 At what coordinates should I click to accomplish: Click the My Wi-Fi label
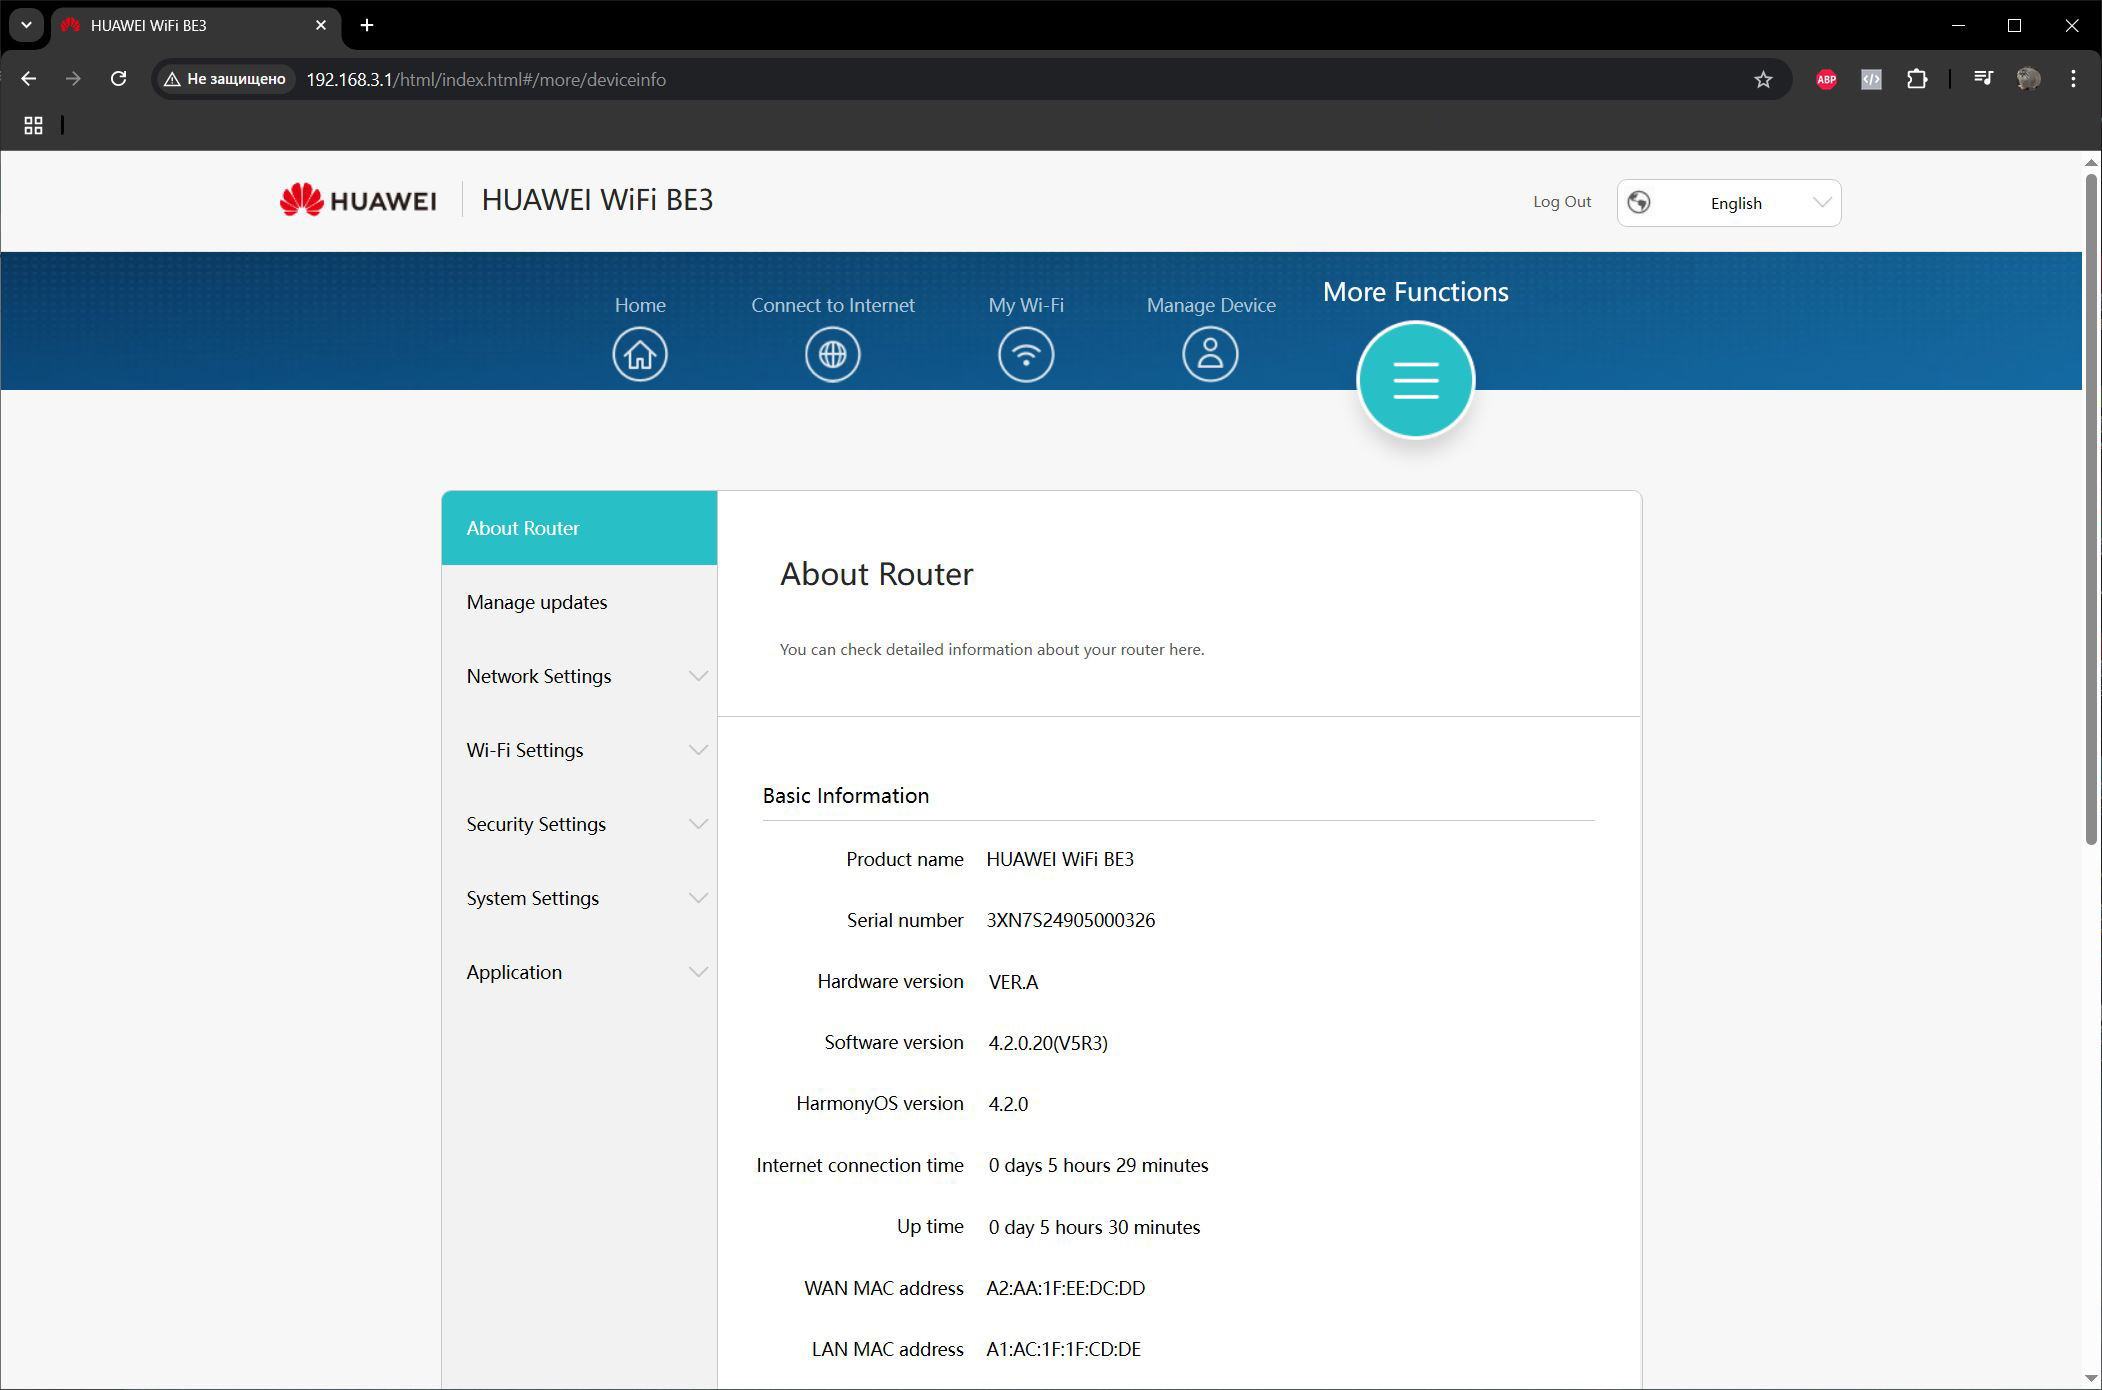pos(1026,305)
